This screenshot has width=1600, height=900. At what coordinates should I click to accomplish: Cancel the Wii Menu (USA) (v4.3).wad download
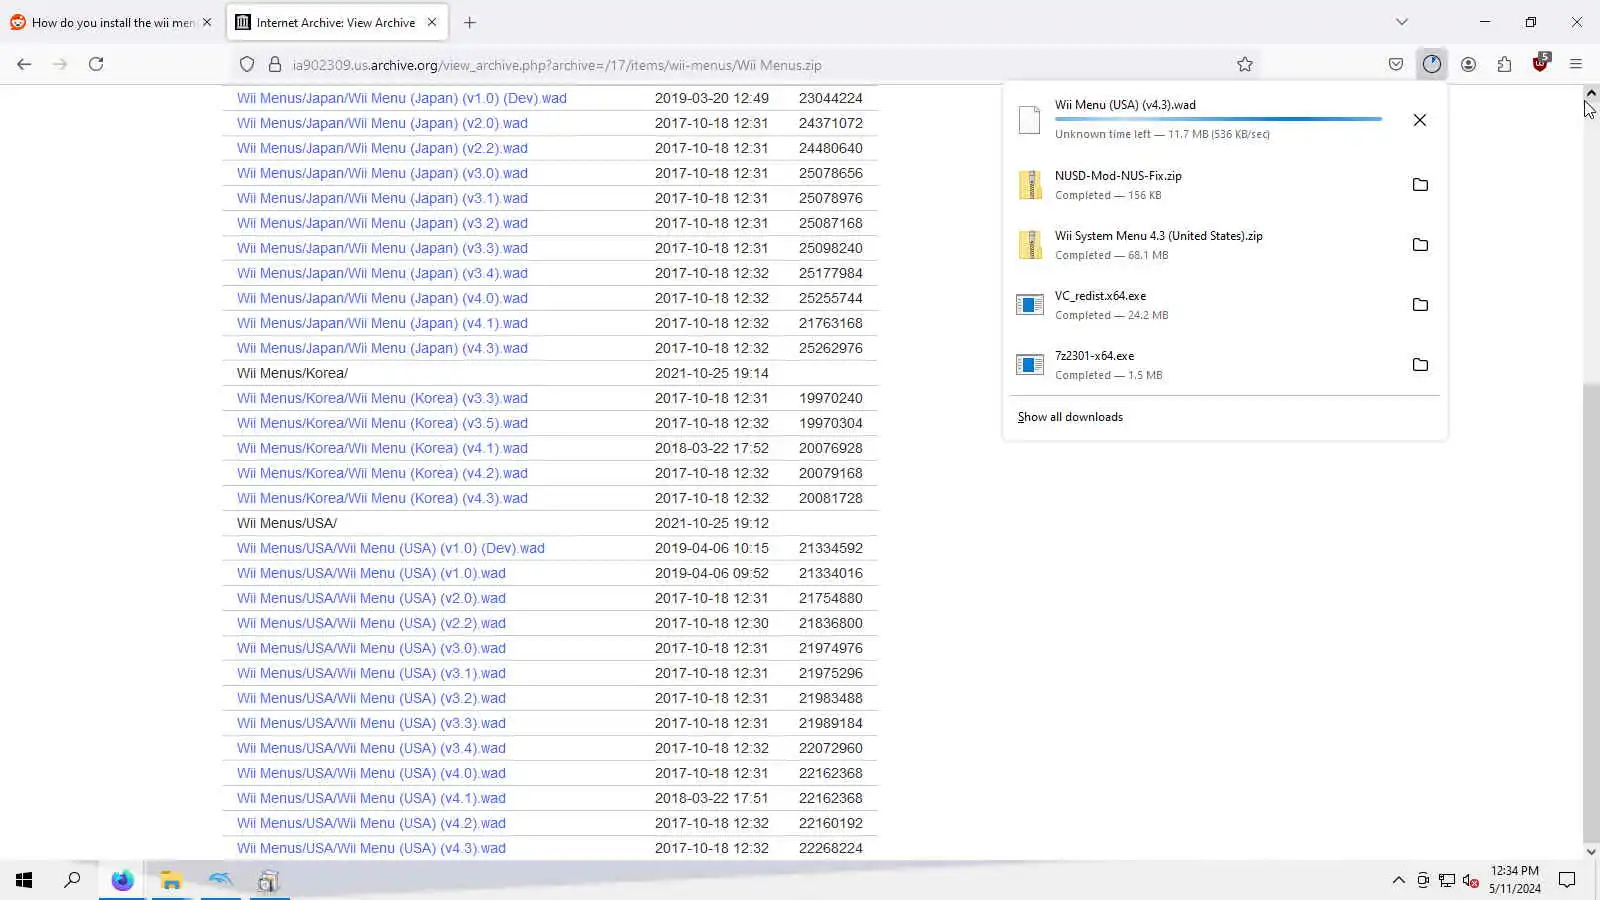coord(1420,120)
